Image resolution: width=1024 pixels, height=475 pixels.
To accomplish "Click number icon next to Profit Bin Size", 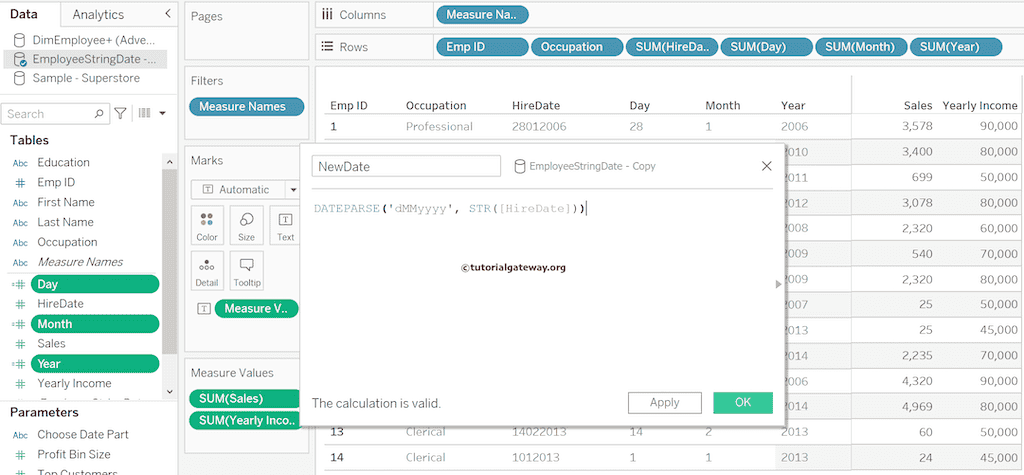I will click(20, 455).
